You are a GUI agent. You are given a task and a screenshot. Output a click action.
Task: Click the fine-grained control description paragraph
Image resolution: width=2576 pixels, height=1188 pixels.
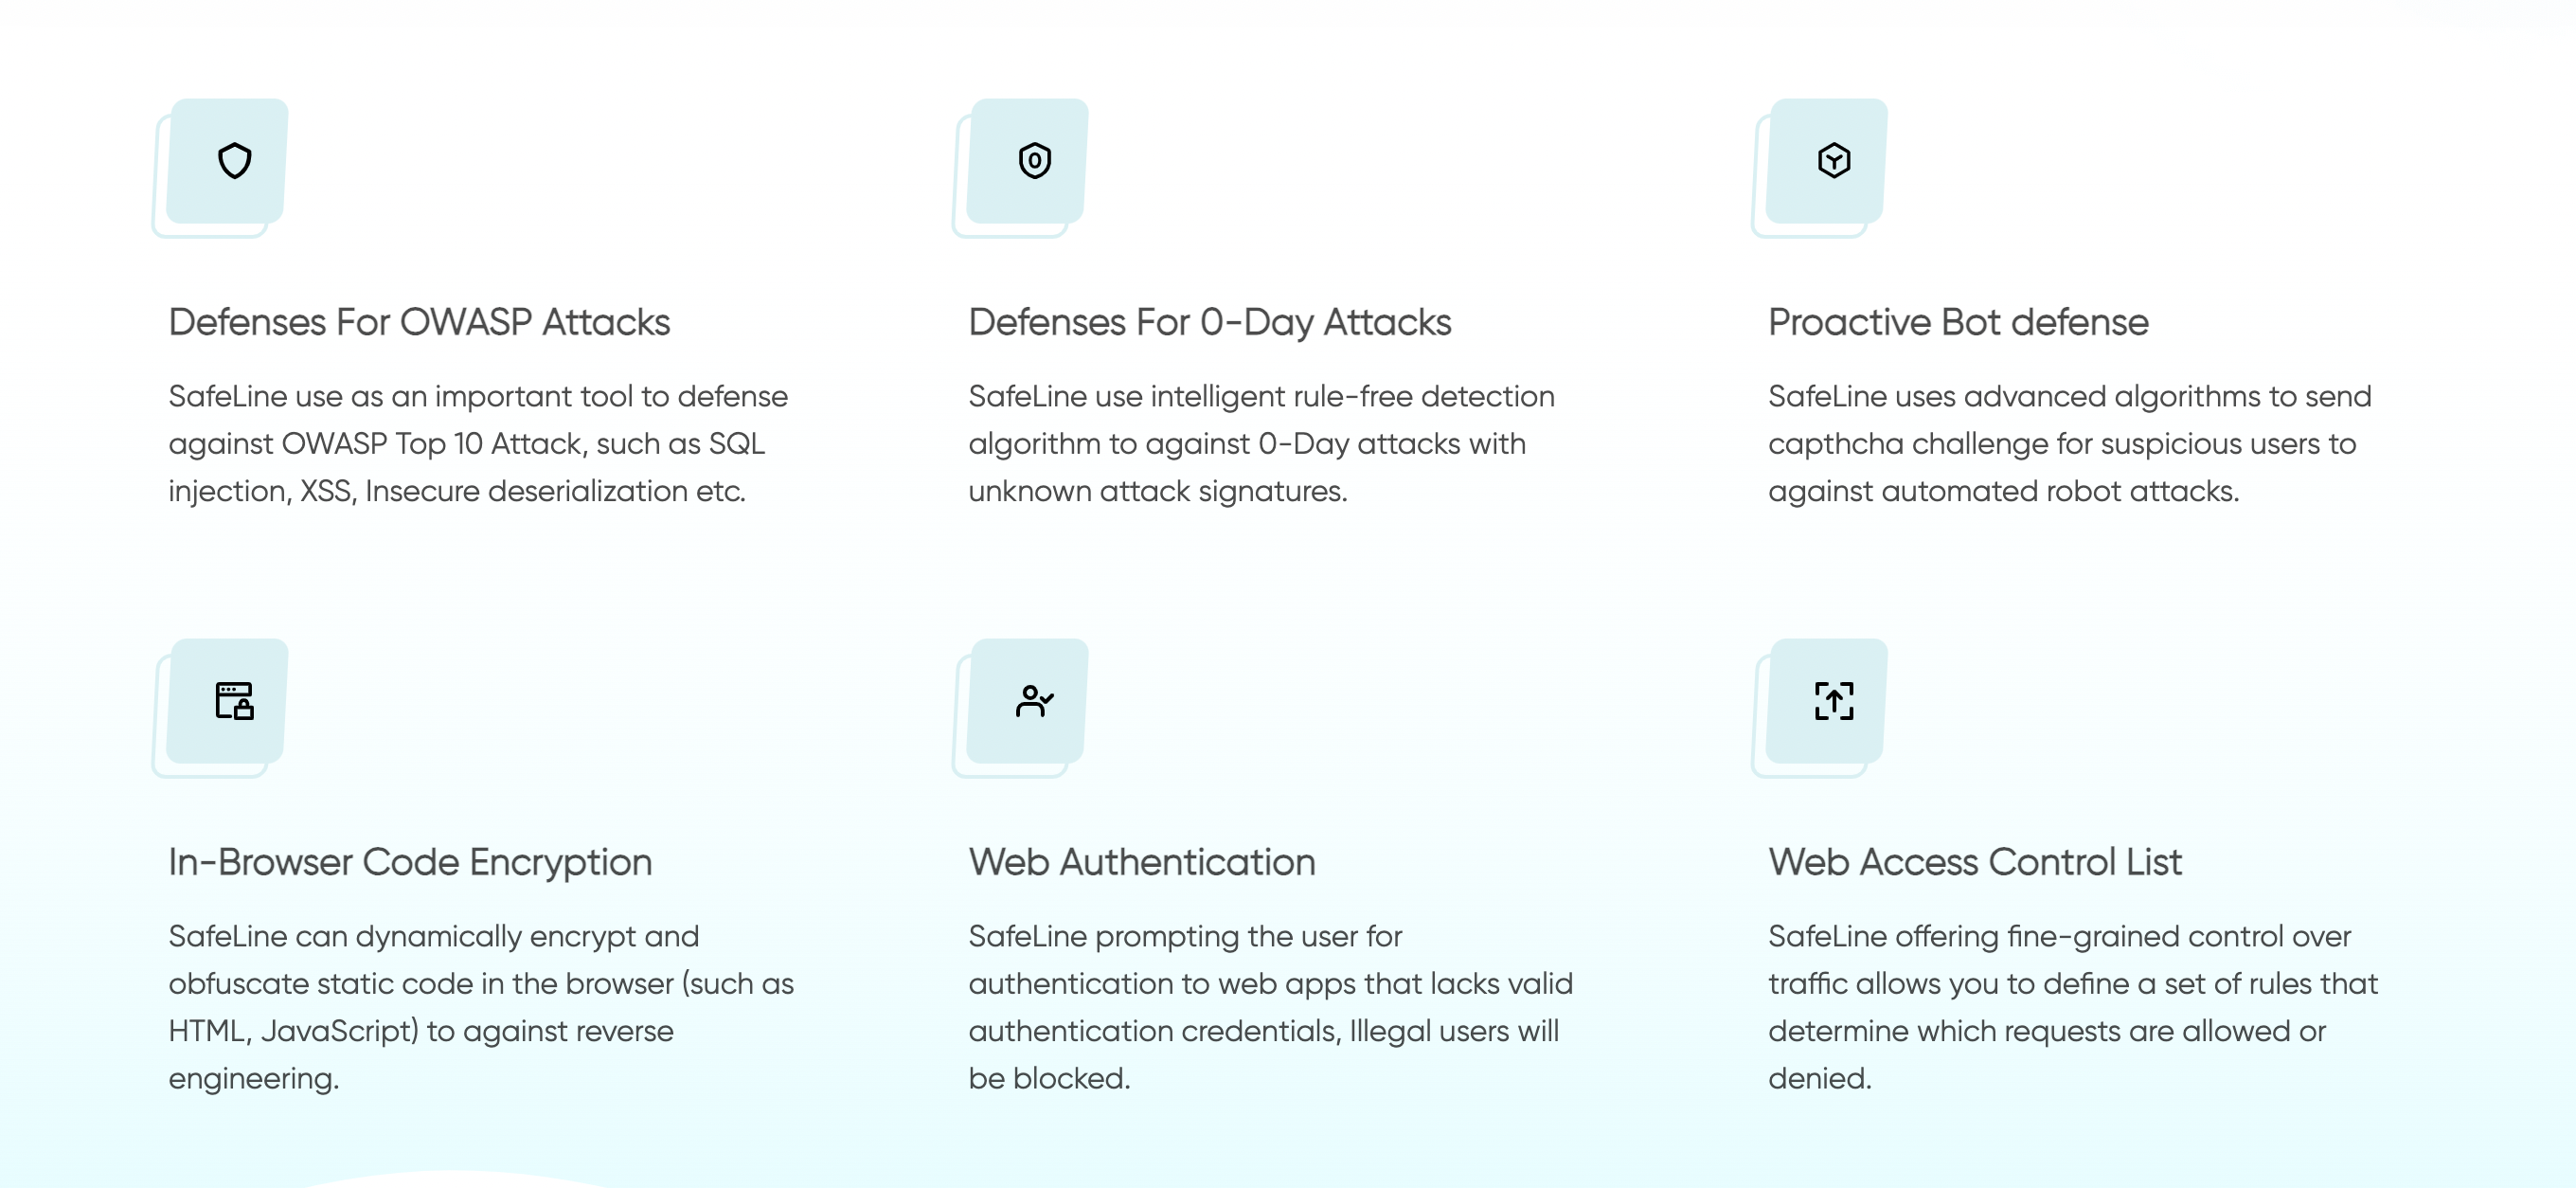(x=2072, y=1007)
